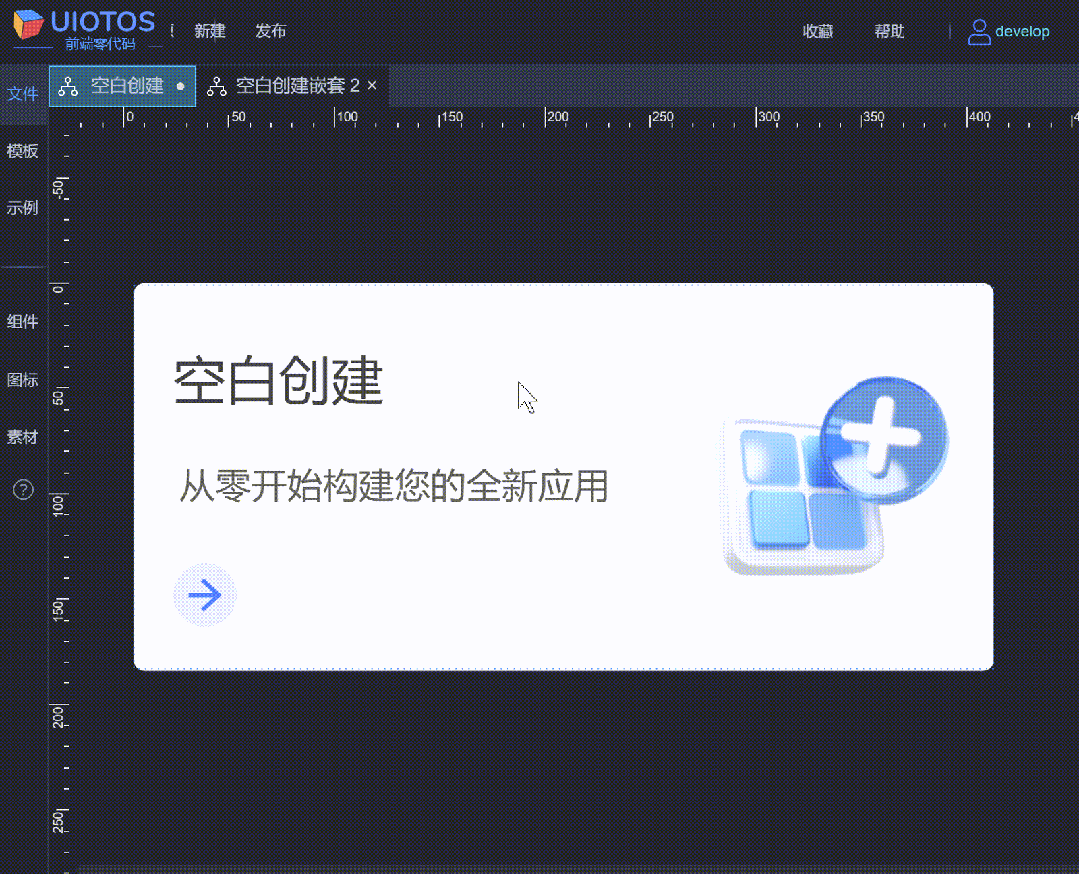
Task: Open the develop user account menu
Action: coord(1020,31)
